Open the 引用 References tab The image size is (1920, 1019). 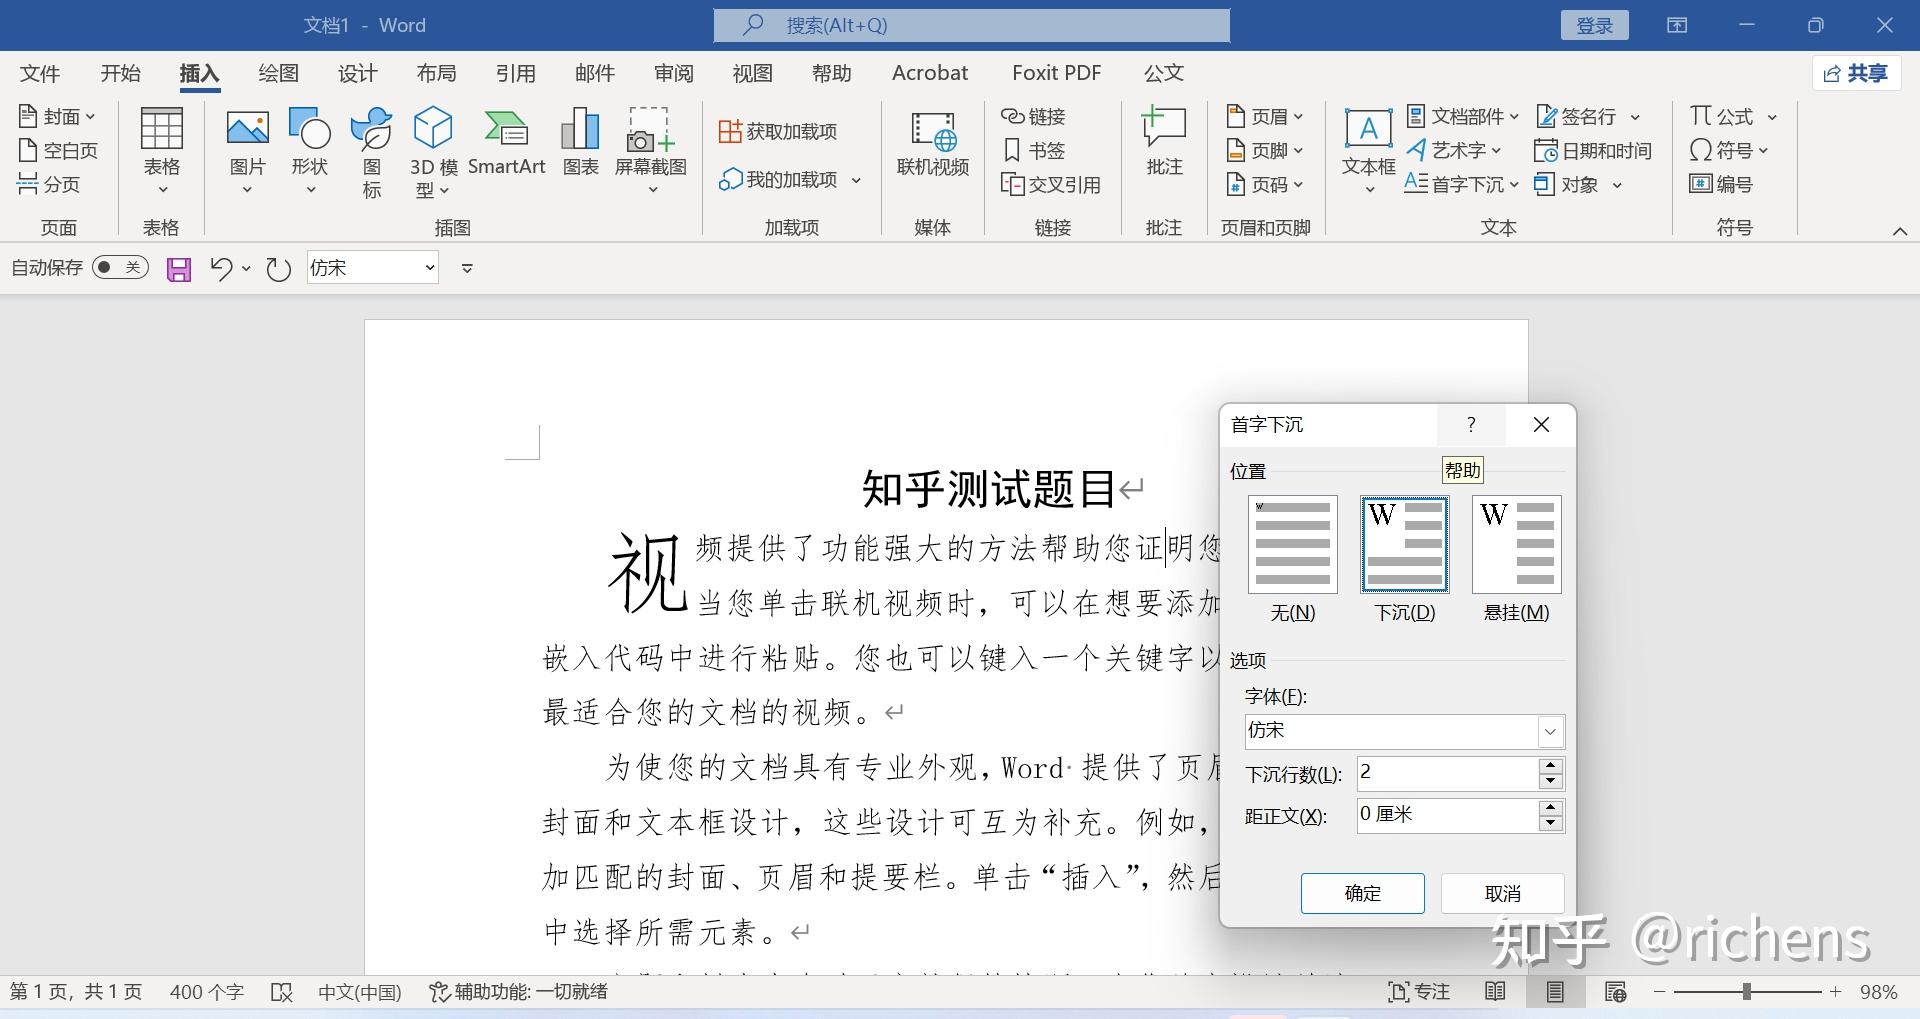tap(515, 73)
